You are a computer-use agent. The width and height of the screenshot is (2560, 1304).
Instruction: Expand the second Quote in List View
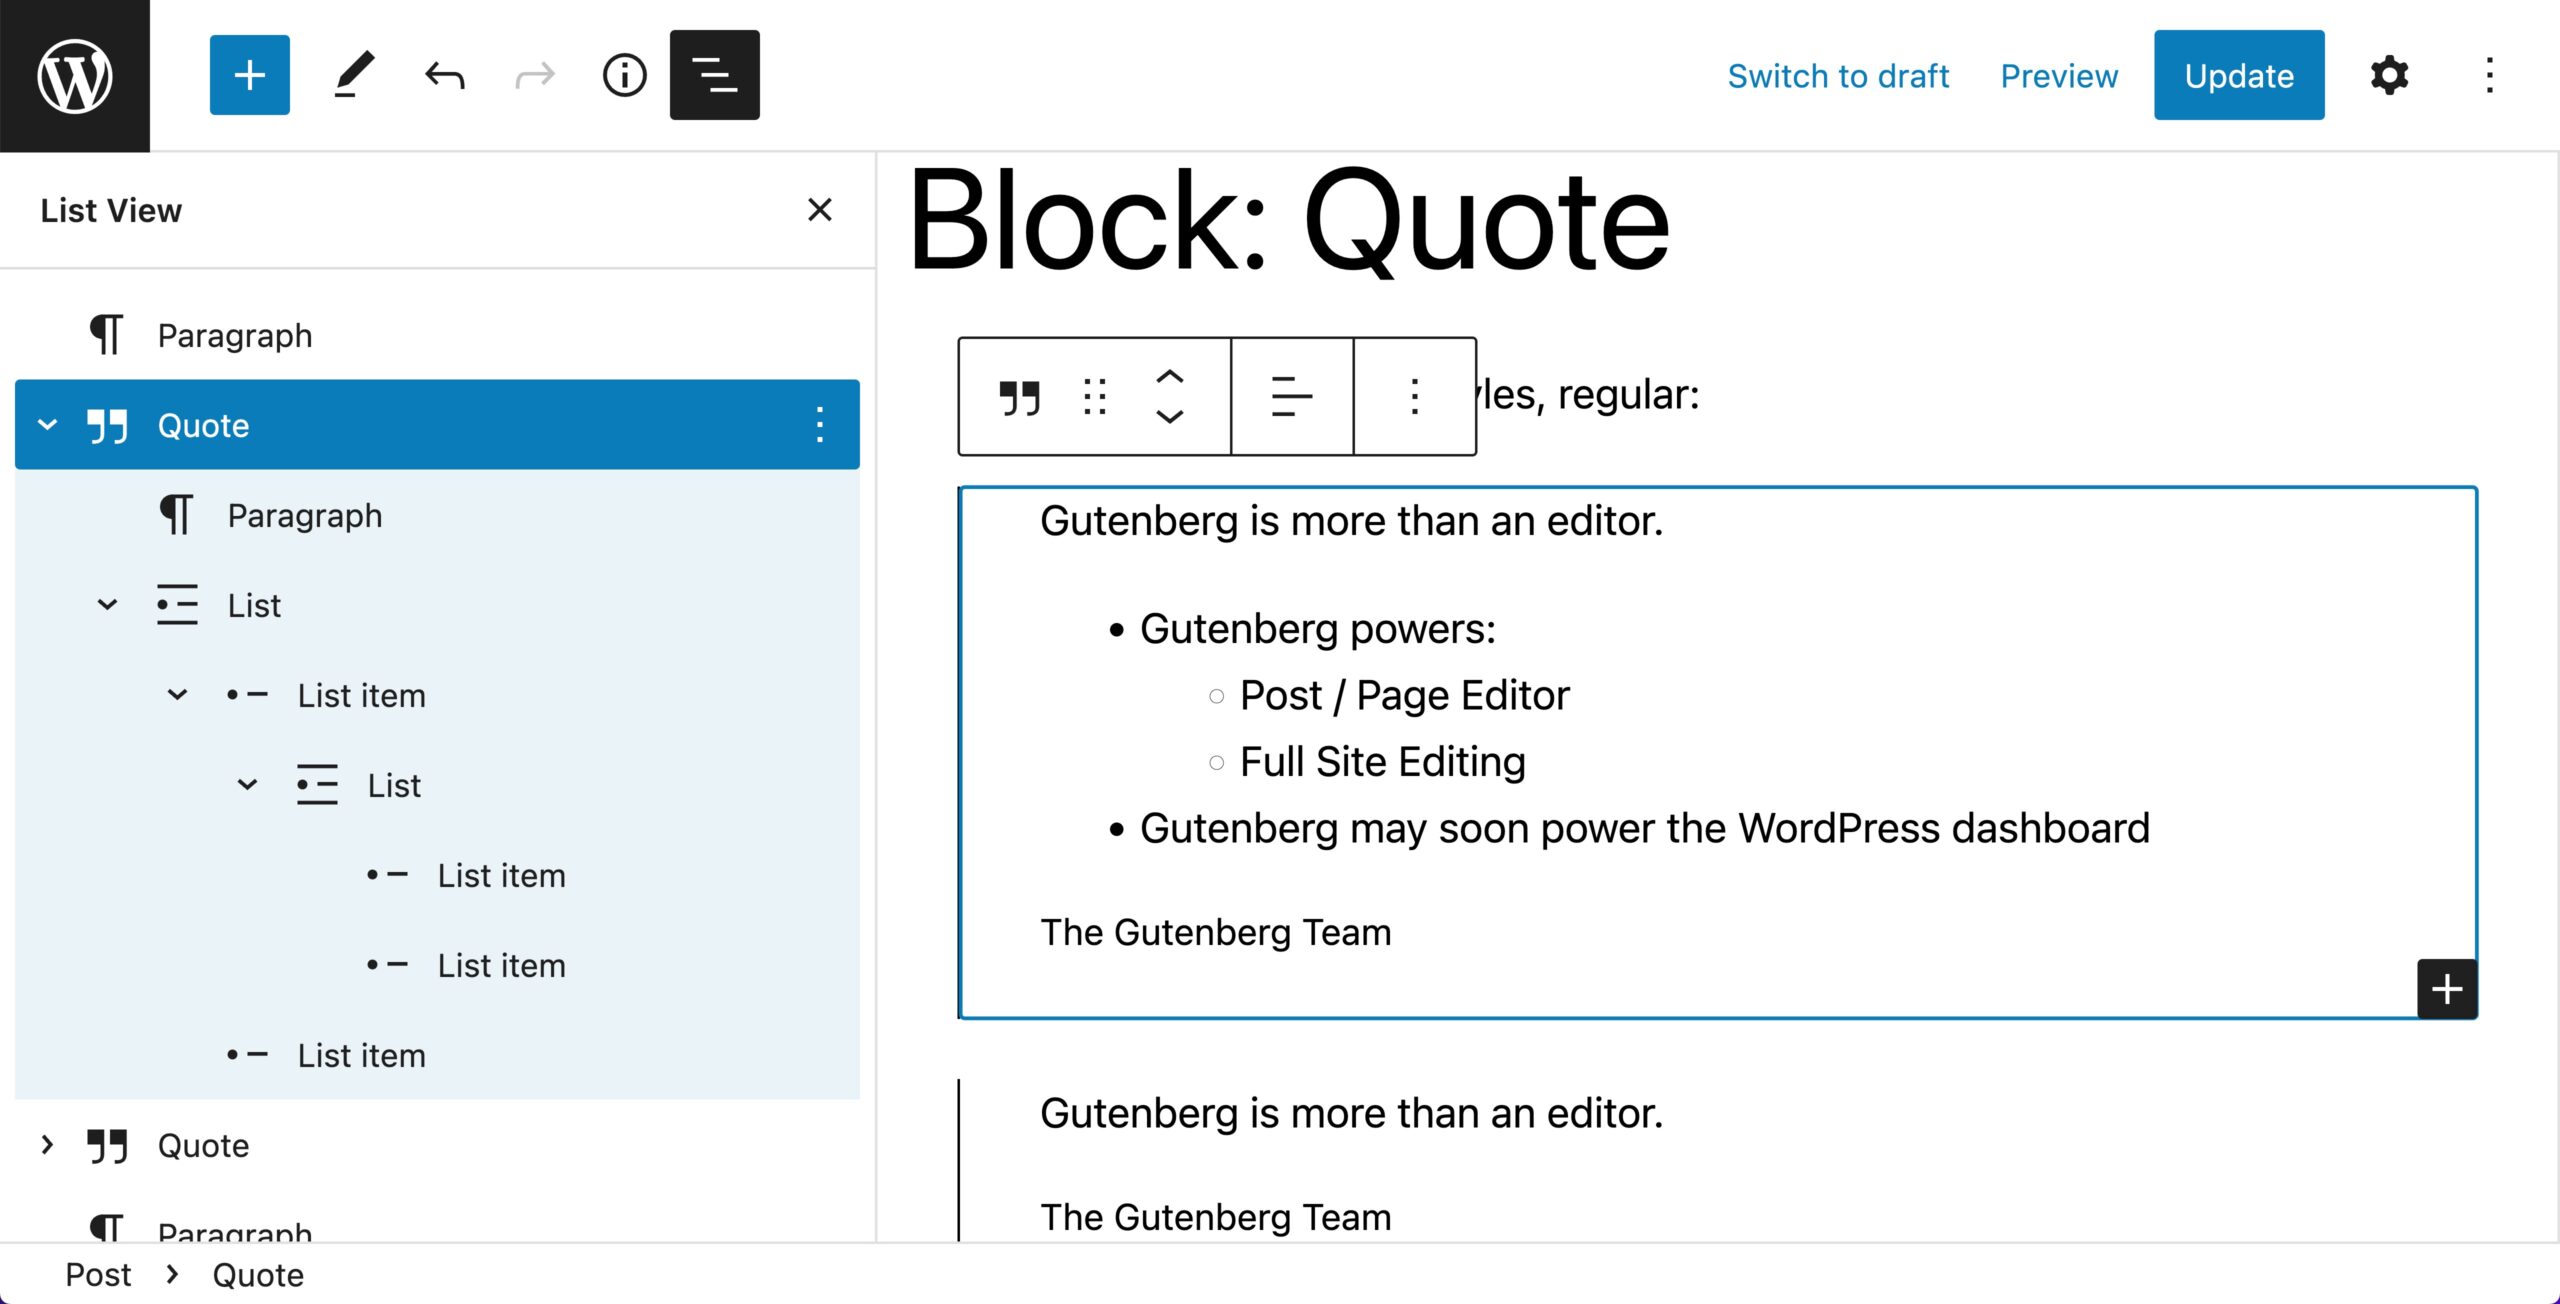(47, 1145)
